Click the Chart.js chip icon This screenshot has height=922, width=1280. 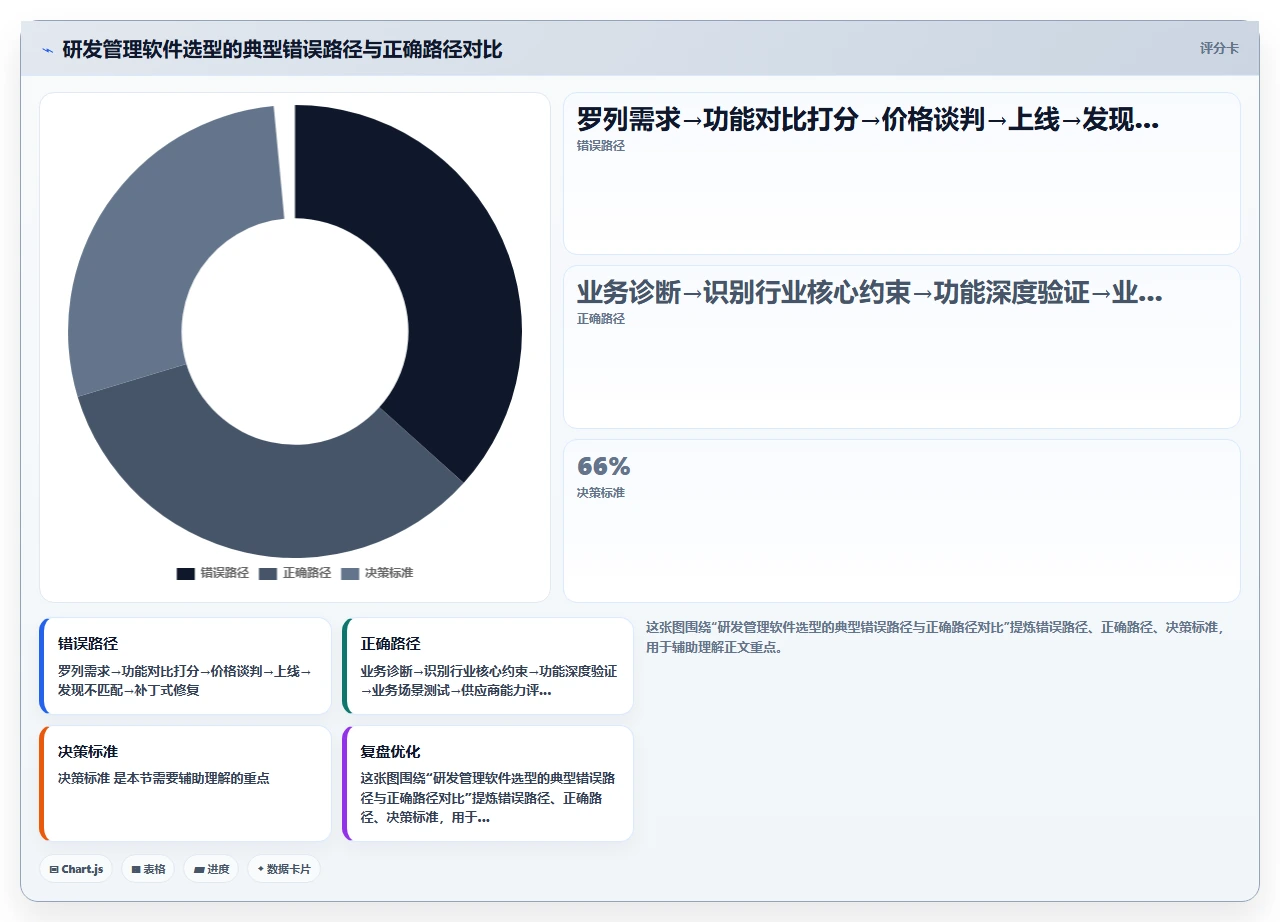coord(54,870)
